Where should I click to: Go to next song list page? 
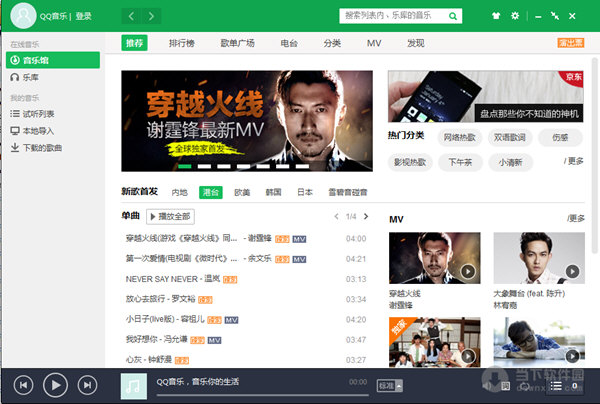pyautogui.click(x=366, y=217)
